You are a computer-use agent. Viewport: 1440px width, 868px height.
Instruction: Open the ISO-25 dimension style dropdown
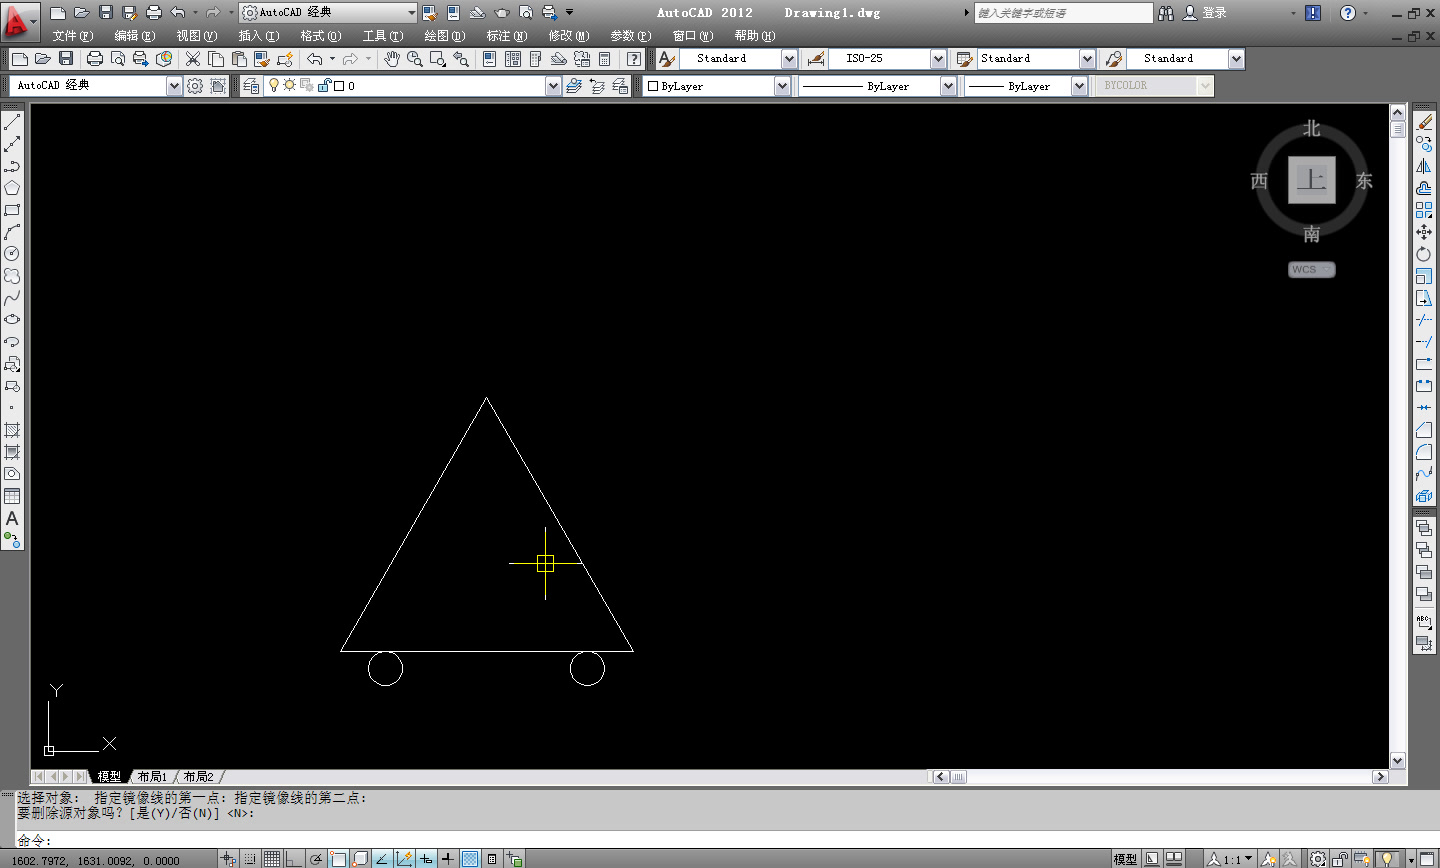tap(937, 59)
